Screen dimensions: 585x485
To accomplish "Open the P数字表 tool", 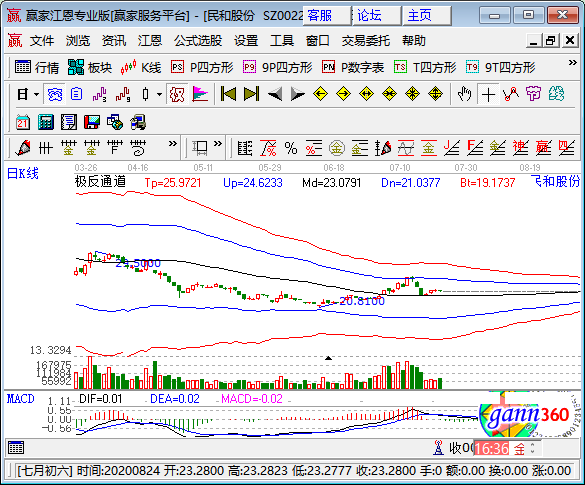I will [353, 68].
